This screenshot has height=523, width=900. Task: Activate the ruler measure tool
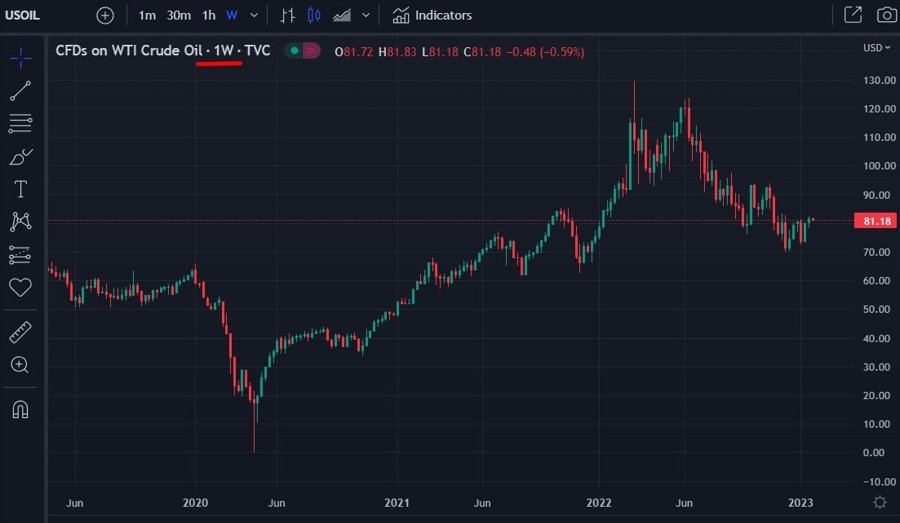point(20,332)
